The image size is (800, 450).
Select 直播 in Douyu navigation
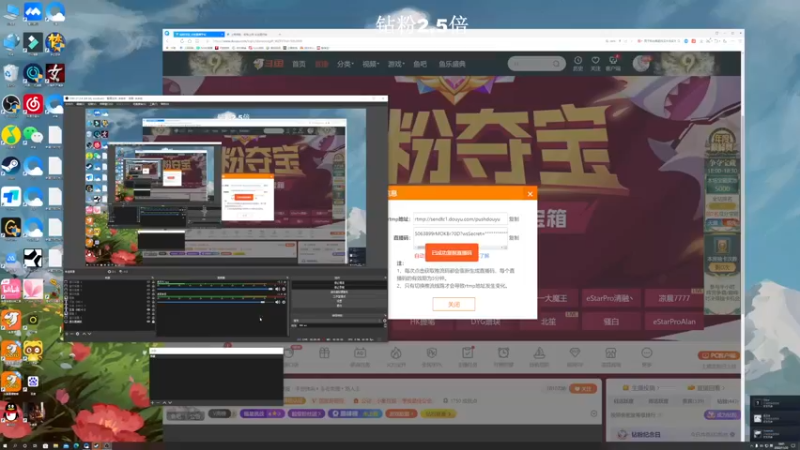321,64
